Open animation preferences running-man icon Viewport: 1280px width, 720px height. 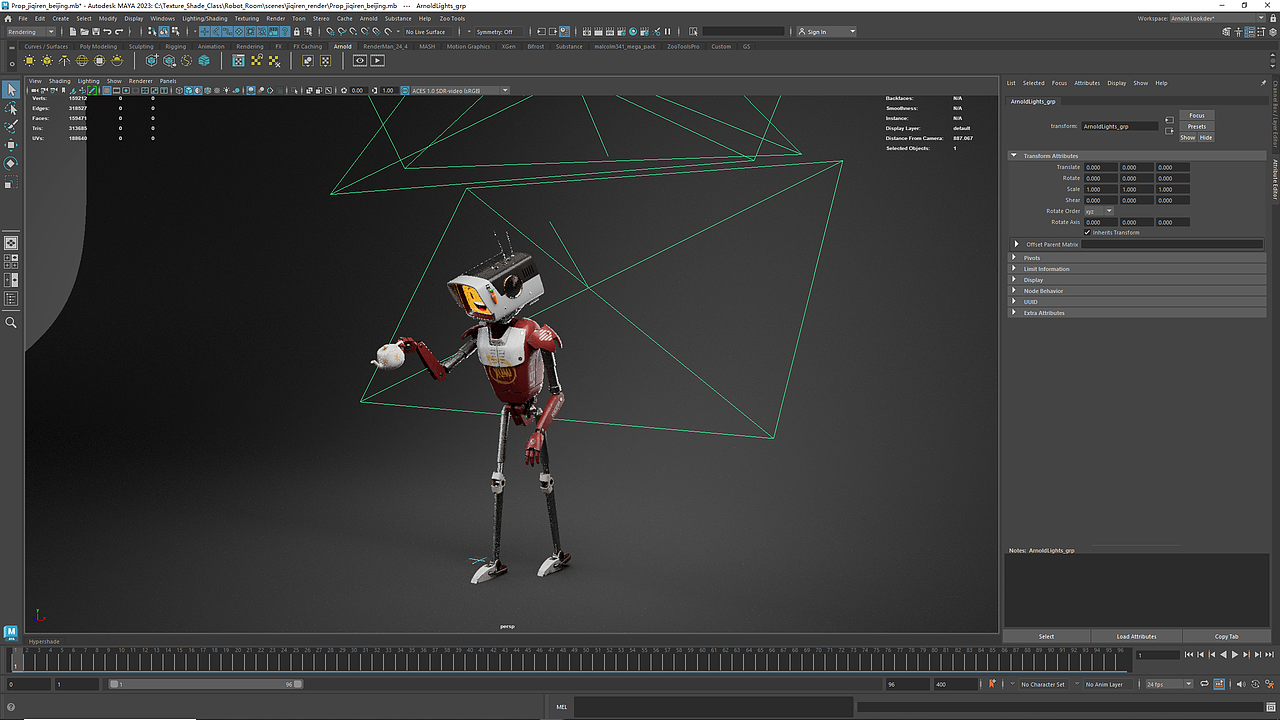(1269, 684)
